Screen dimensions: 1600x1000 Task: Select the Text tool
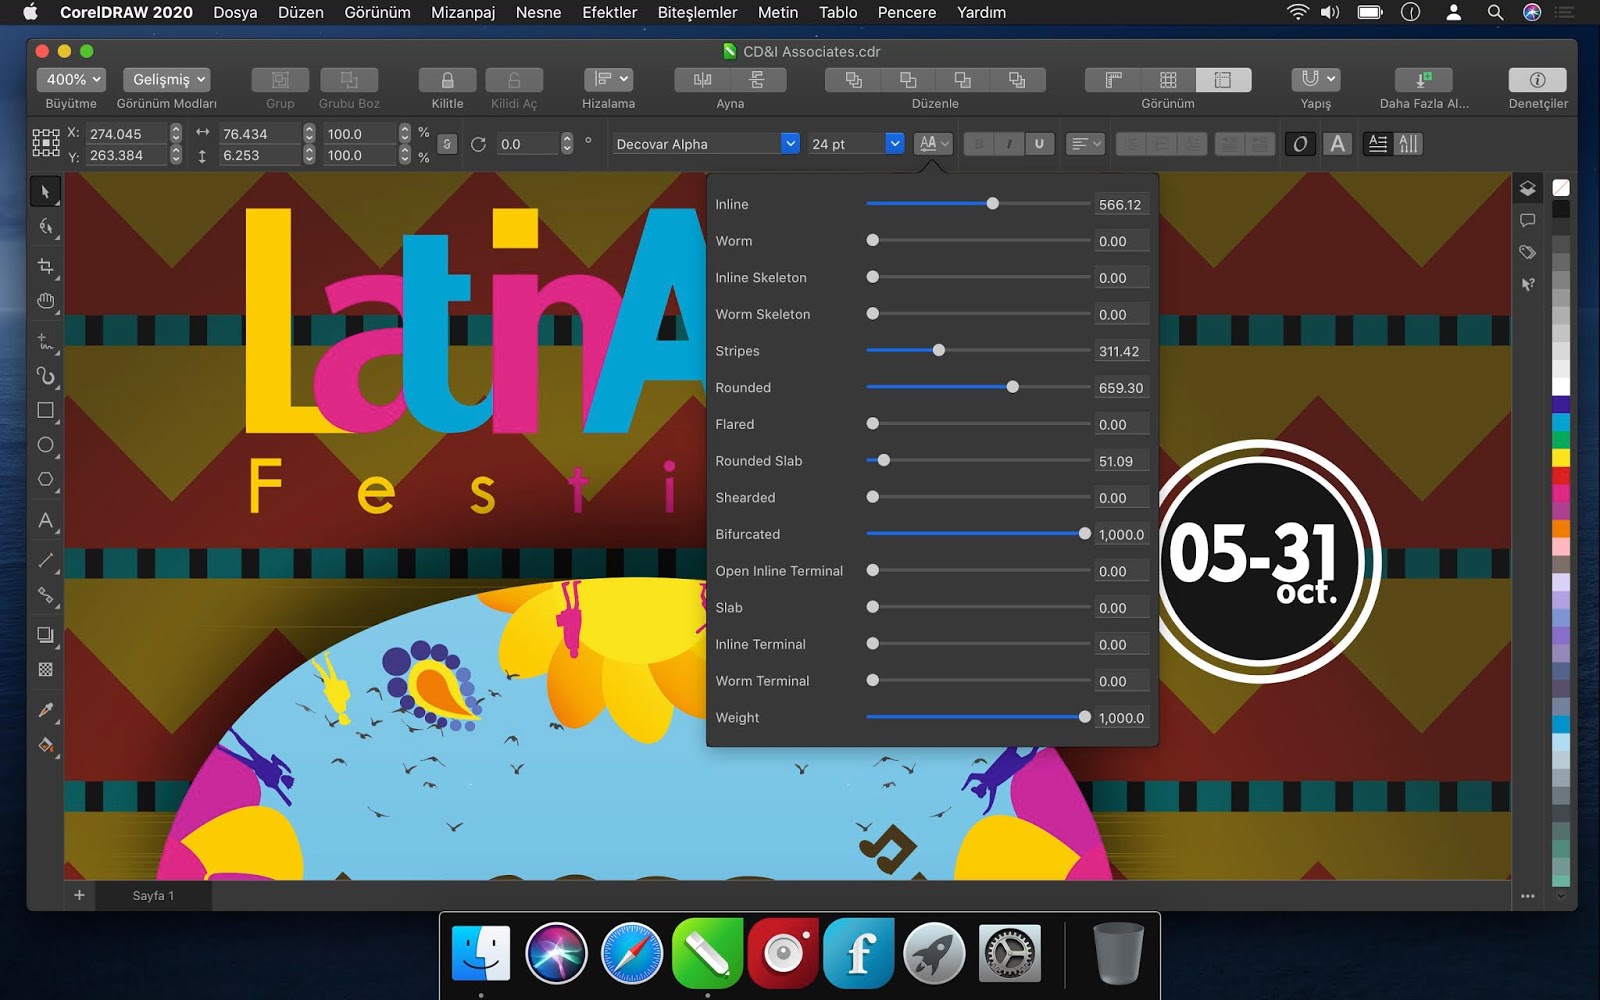(x=45, y=521)
